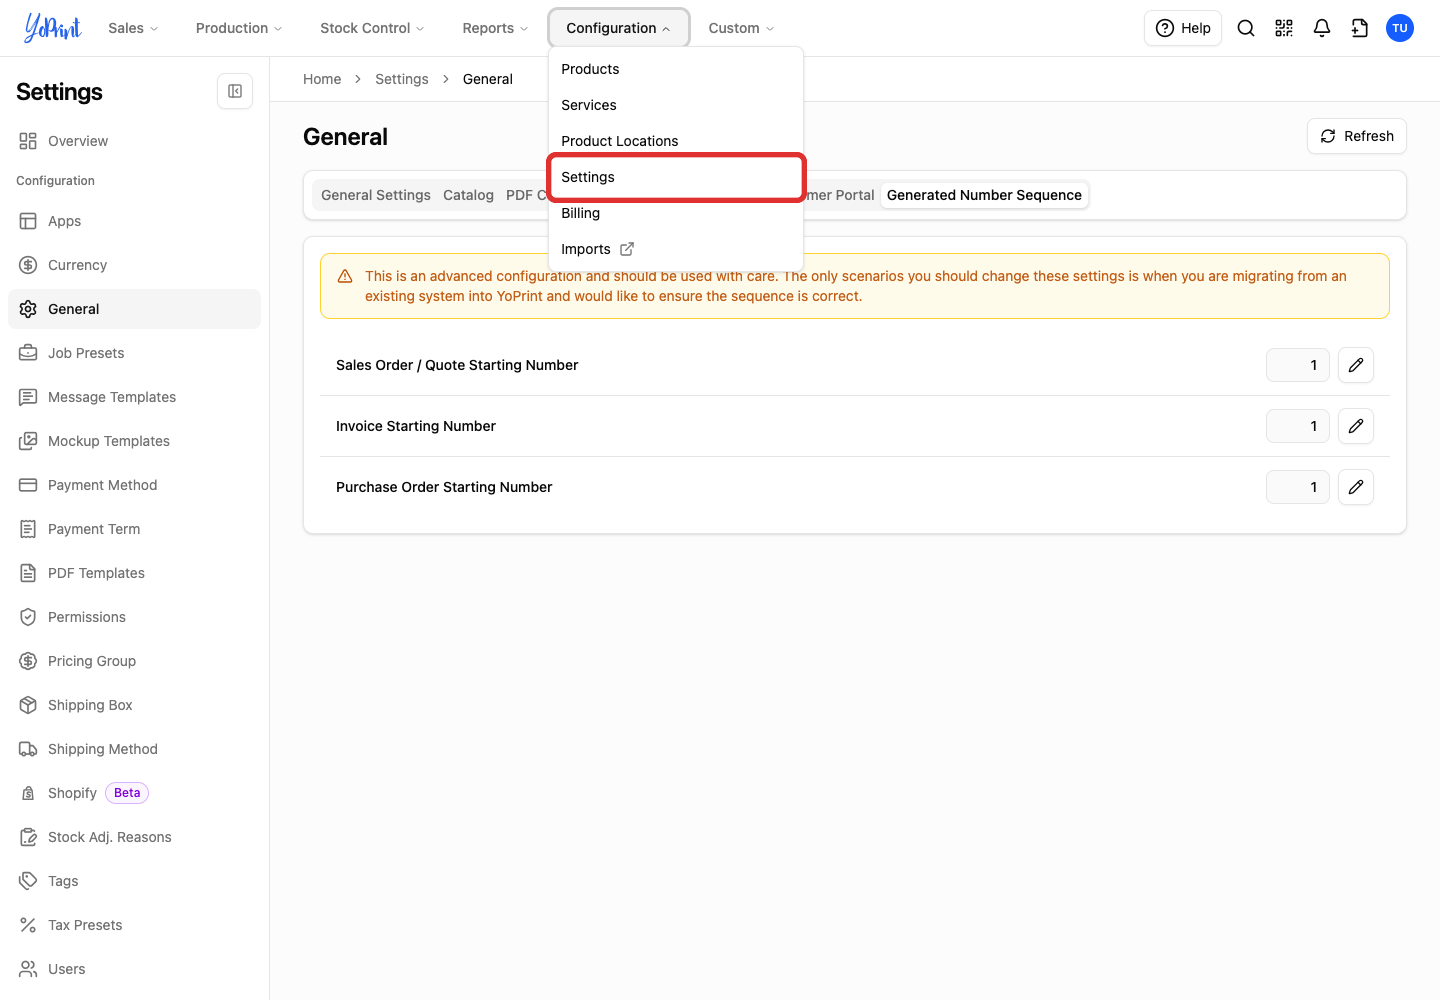
Task: Open Pricing Group in sidebar
Action: point(134,661)
